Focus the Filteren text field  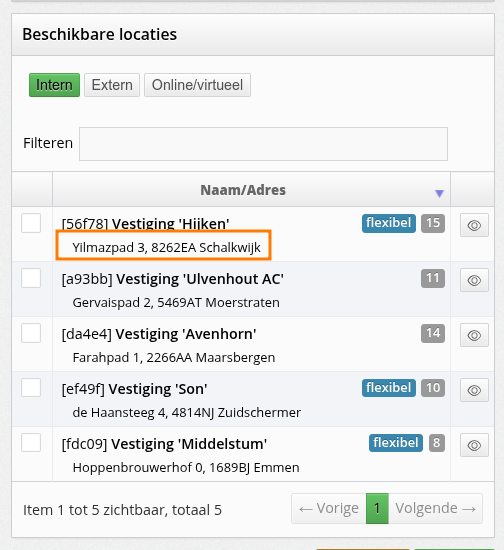[x=263, y=144]
